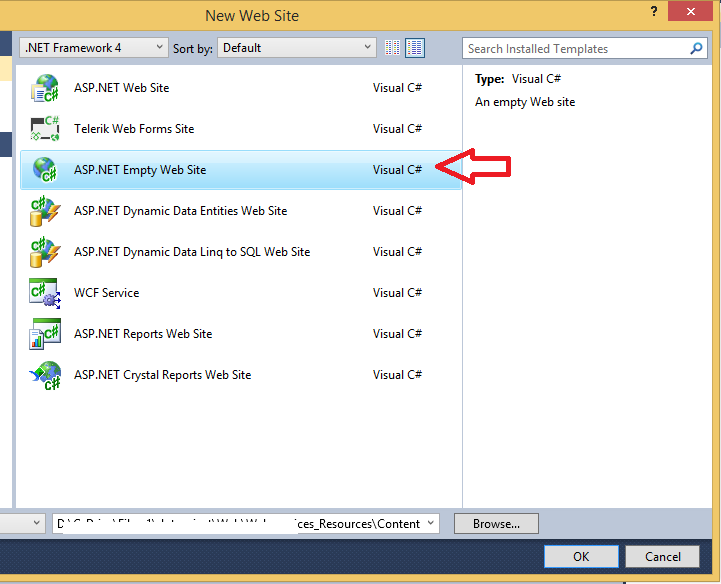Open the help question mark button
The width and height of the screenshot is (721, 584).
click(654, 11)
